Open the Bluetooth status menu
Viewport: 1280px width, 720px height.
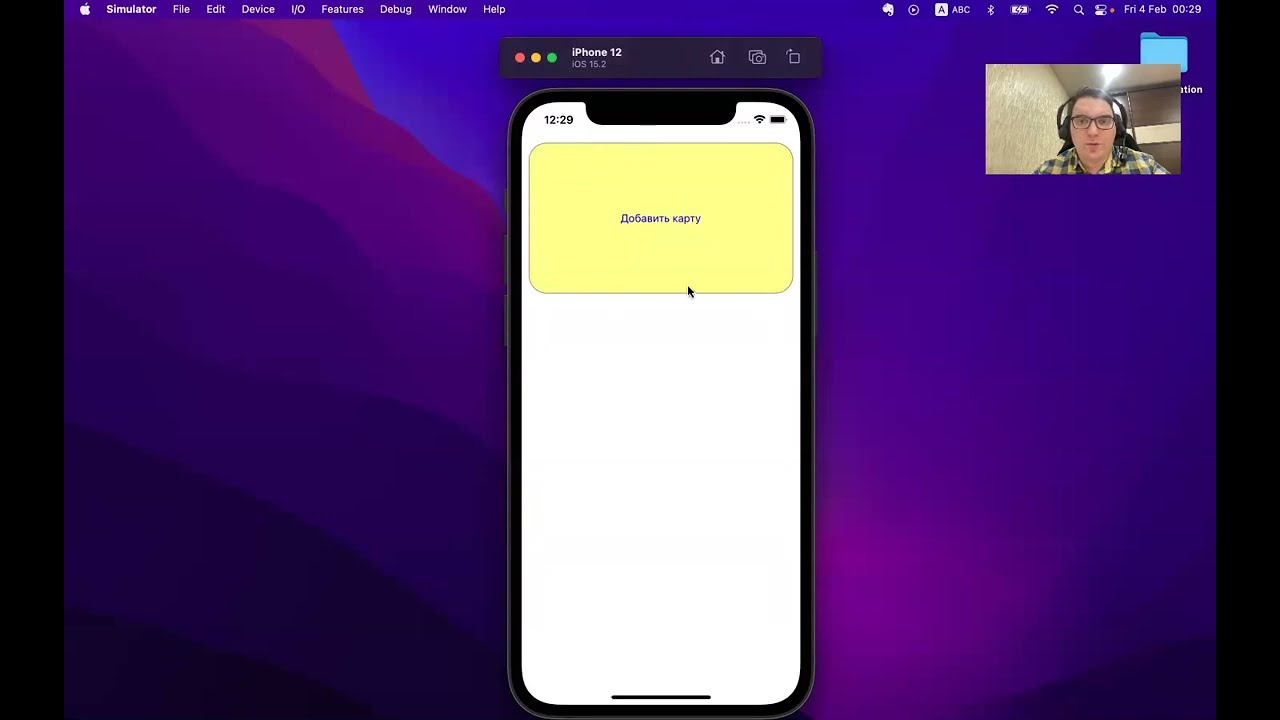point(991,9)
